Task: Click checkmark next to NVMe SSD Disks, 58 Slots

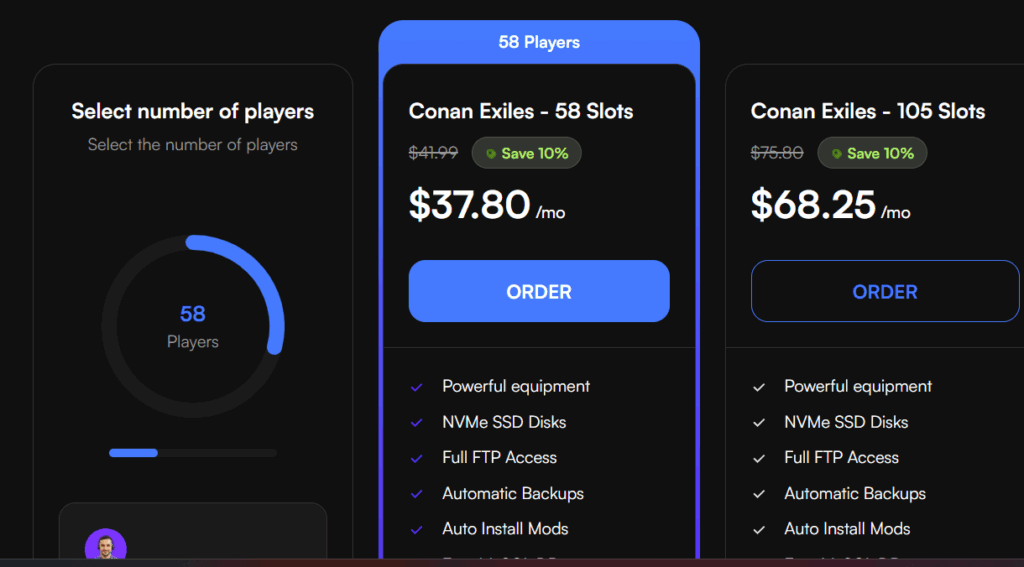Action: point(416,423)
